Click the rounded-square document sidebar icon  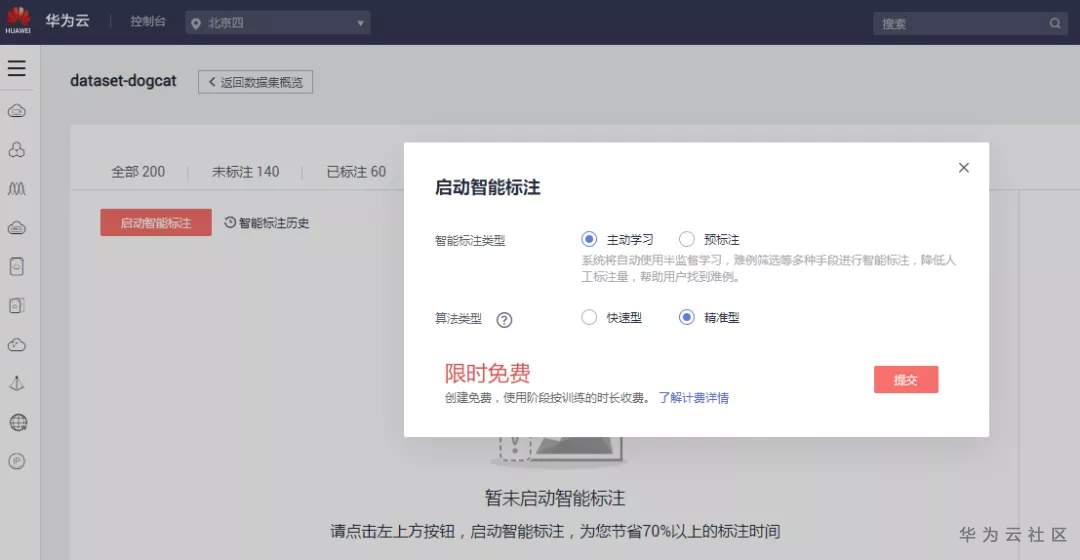pos(17,267)
